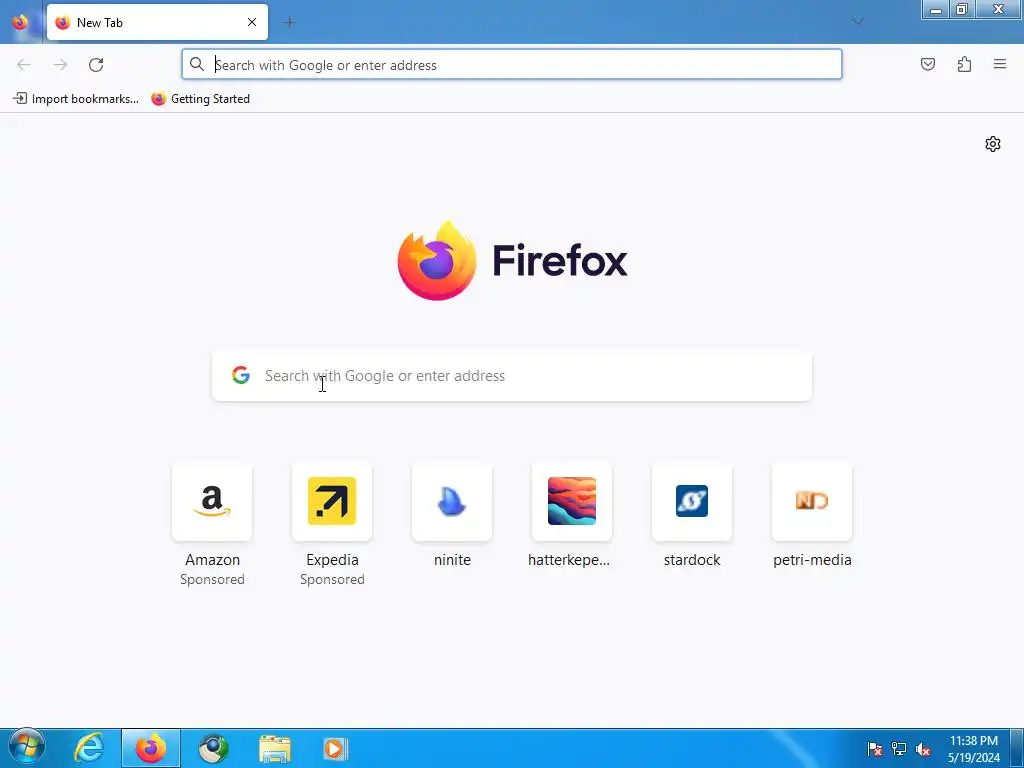Launch Internet Explorer from taskbar

point(89,748)
